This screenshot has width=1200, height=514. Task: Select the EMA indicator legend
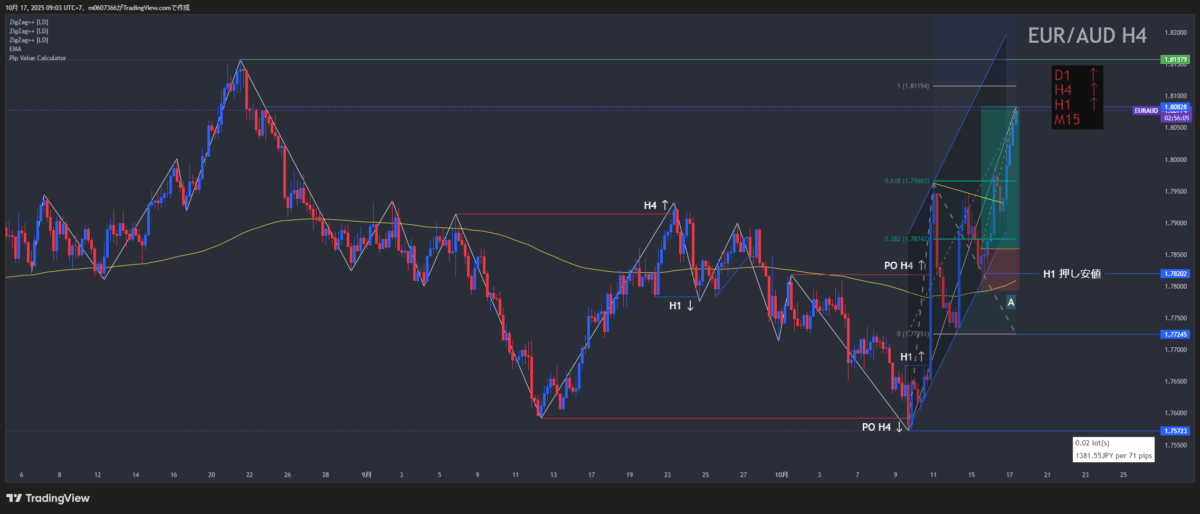15,47
